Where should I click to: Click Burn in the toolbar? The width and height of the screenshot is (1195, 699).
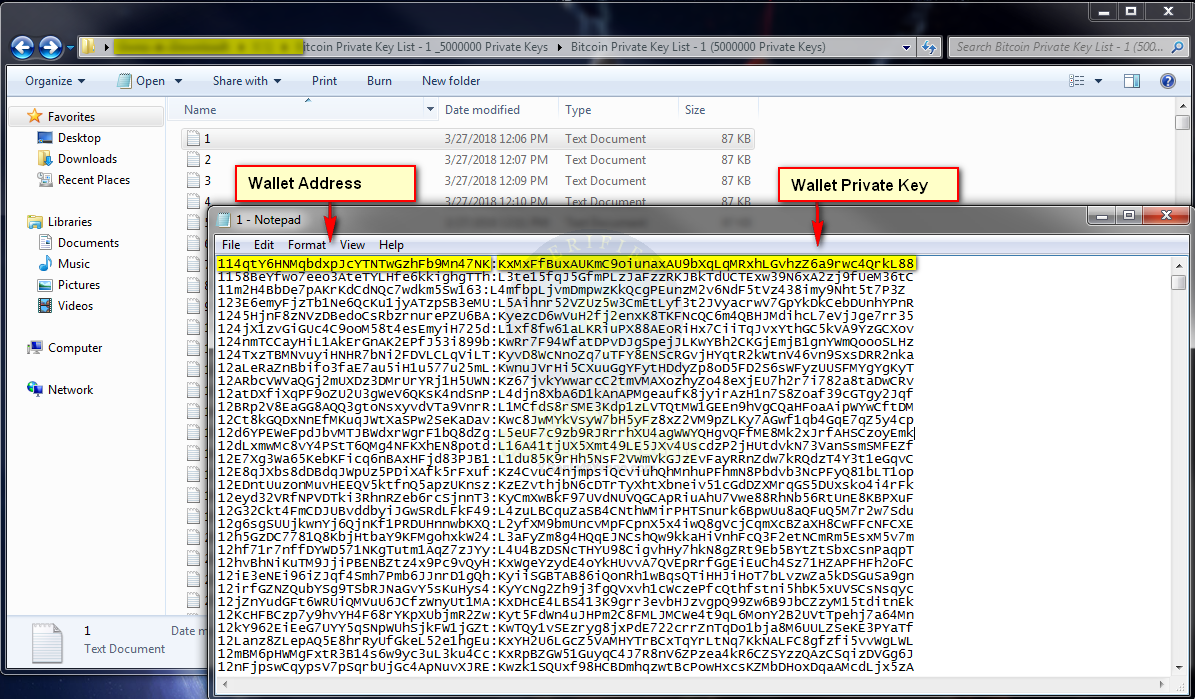coord(379,81)
